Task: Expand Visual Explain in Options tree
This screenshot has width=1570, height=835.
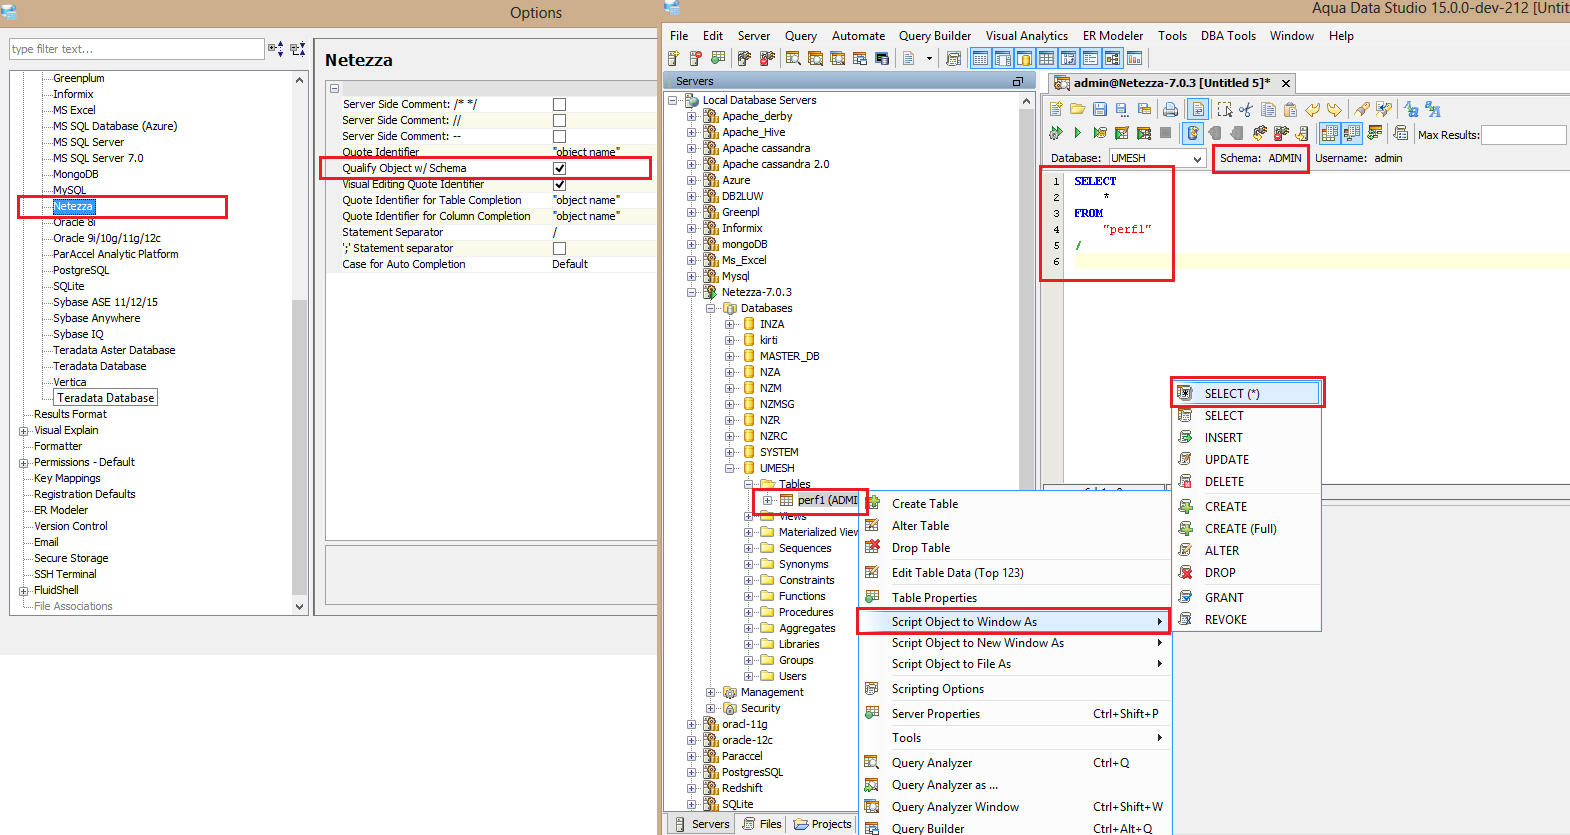Action: click(24, 431)
